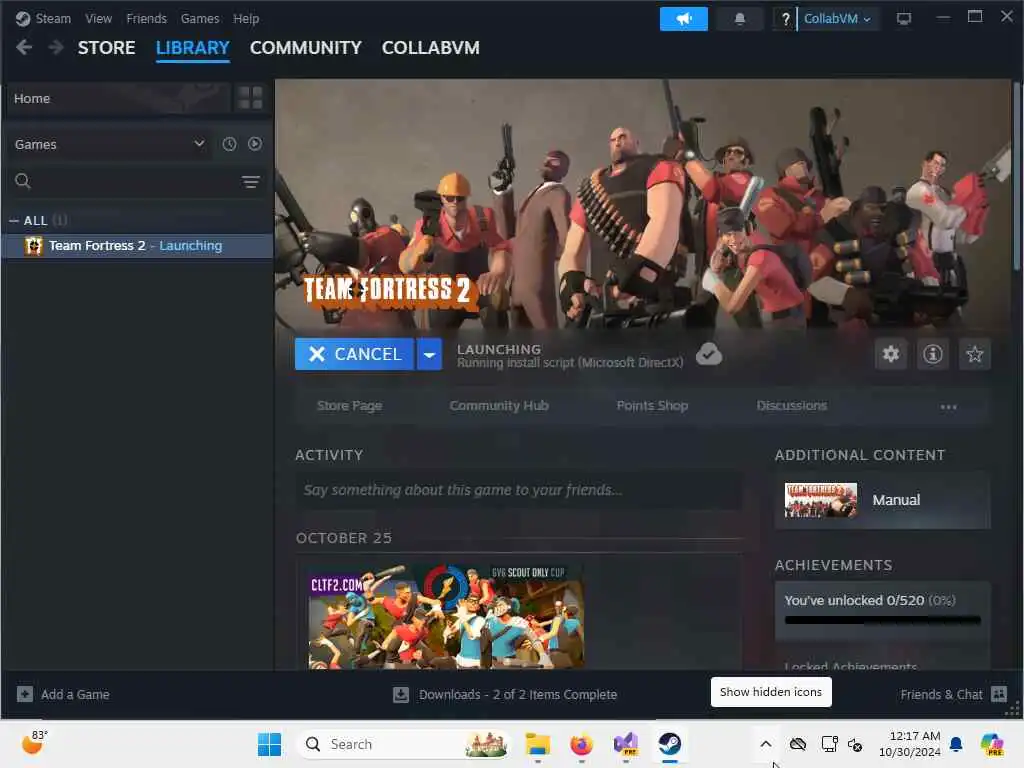This screenshot has width=1024, height=768.
Task: Open the Help menu
Action: pyautogui.click(x=246, y=18)
